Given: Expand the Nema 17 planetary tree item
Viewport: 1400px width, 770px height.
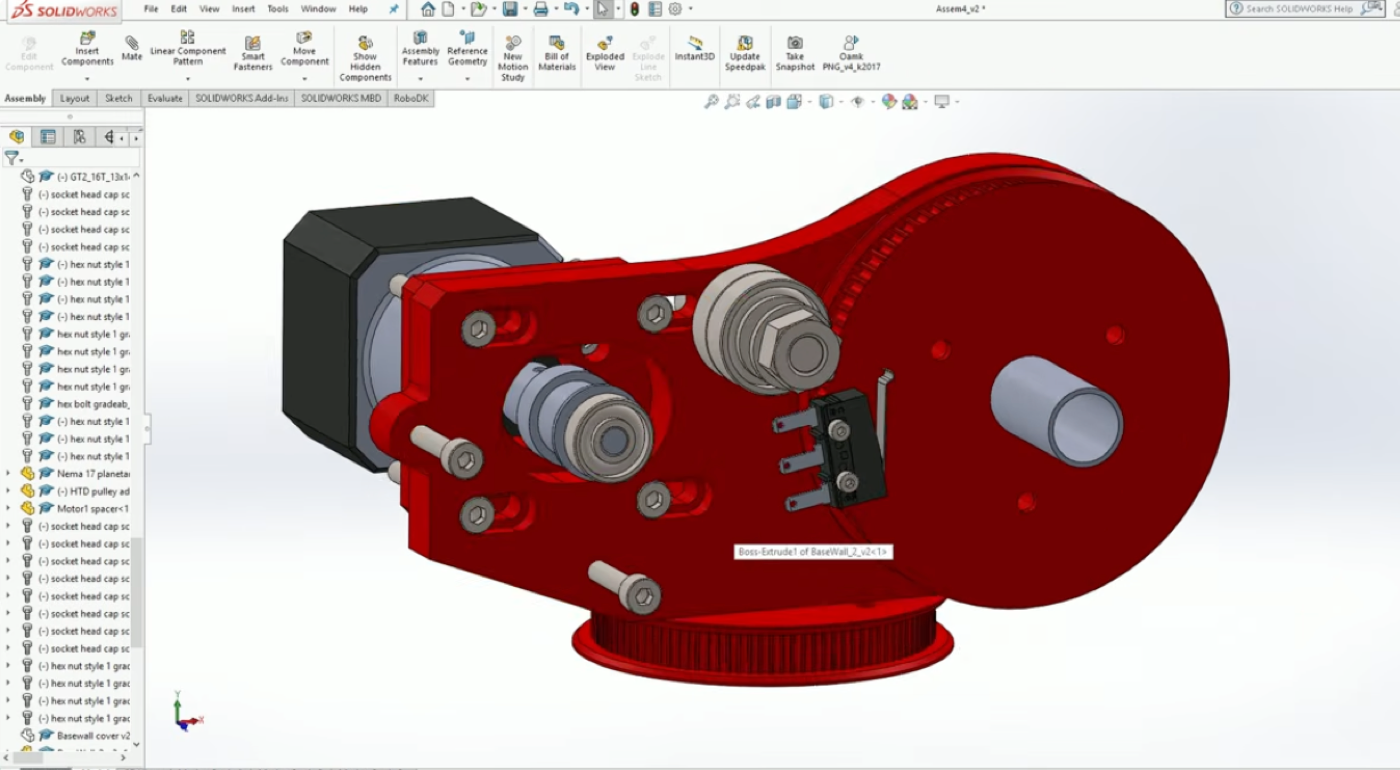Looking at the screenshot, I should click(9, 474).
